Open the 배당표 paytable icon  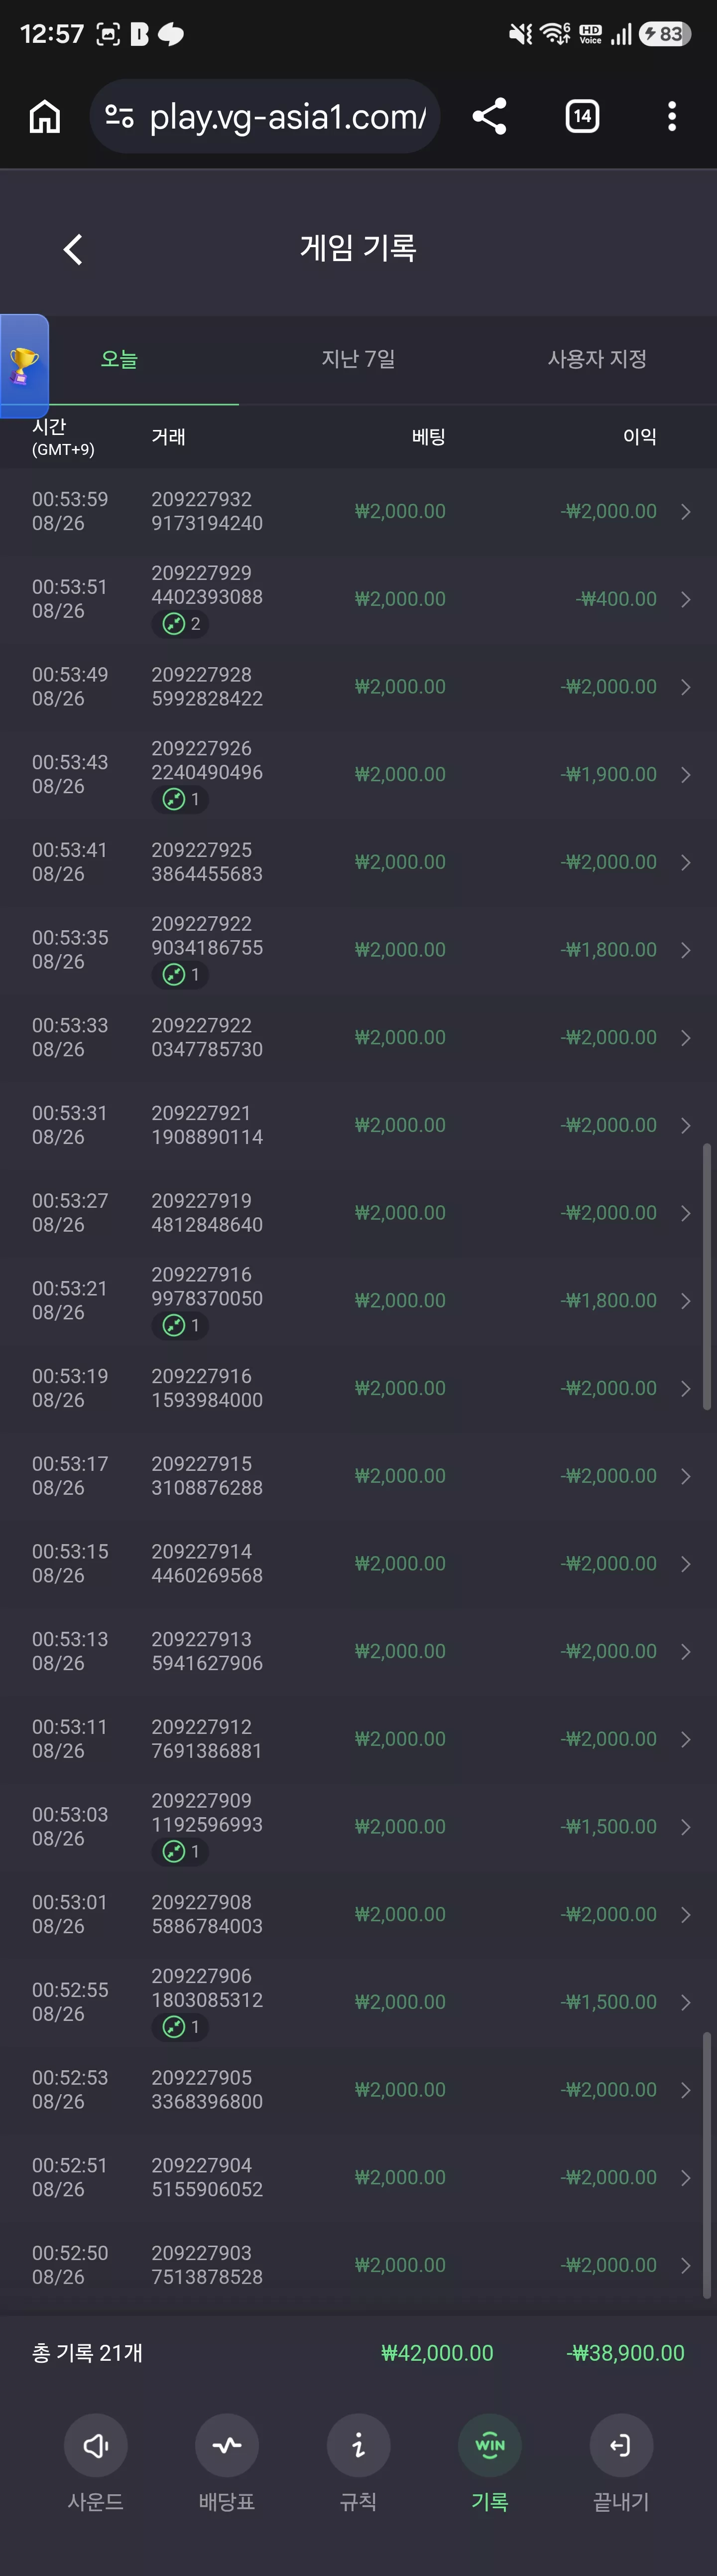pos(227,2445)
